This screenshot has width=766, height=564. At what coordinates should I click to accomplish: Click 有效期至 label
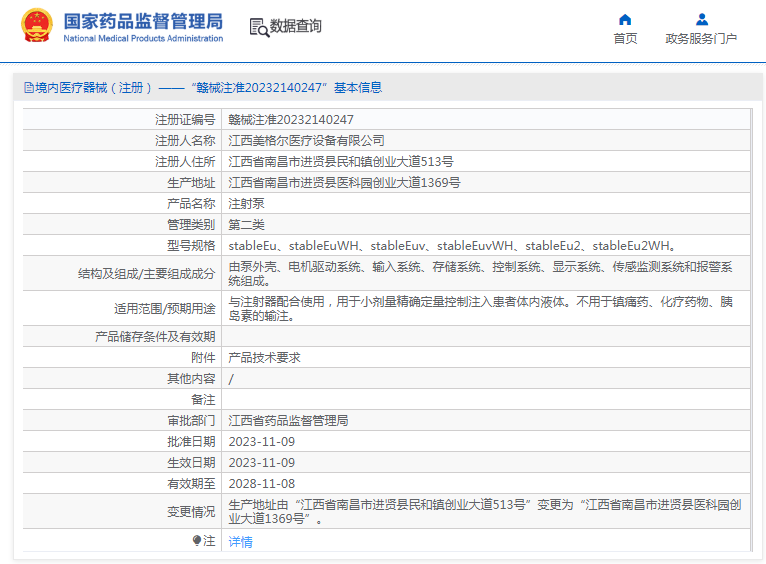tap(191, 483)
